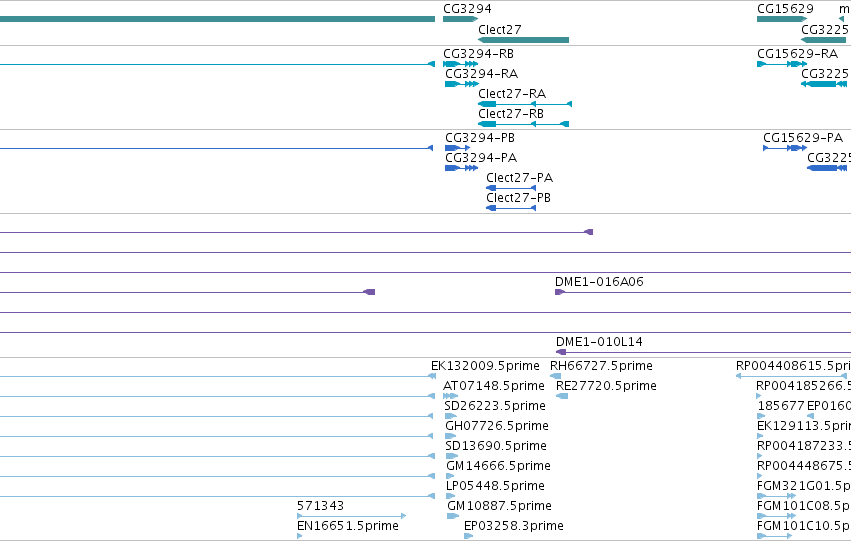851x541 pixels.
Task: Click the RH66727.5prime EST marker
Action: pyautogui.click(x=556, y=376)
